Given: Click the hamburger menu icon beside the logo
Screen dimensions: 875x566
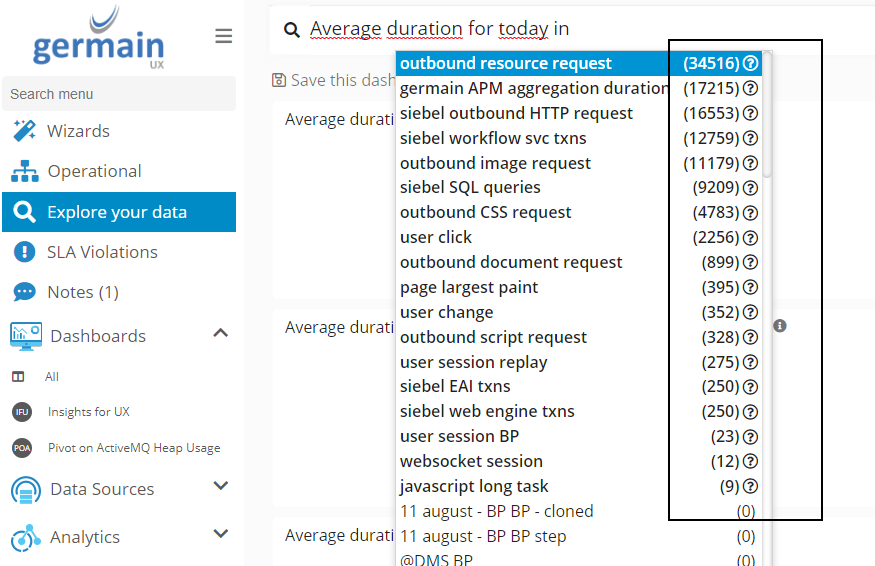Looking at the screenshot, I should coord(224,36).
